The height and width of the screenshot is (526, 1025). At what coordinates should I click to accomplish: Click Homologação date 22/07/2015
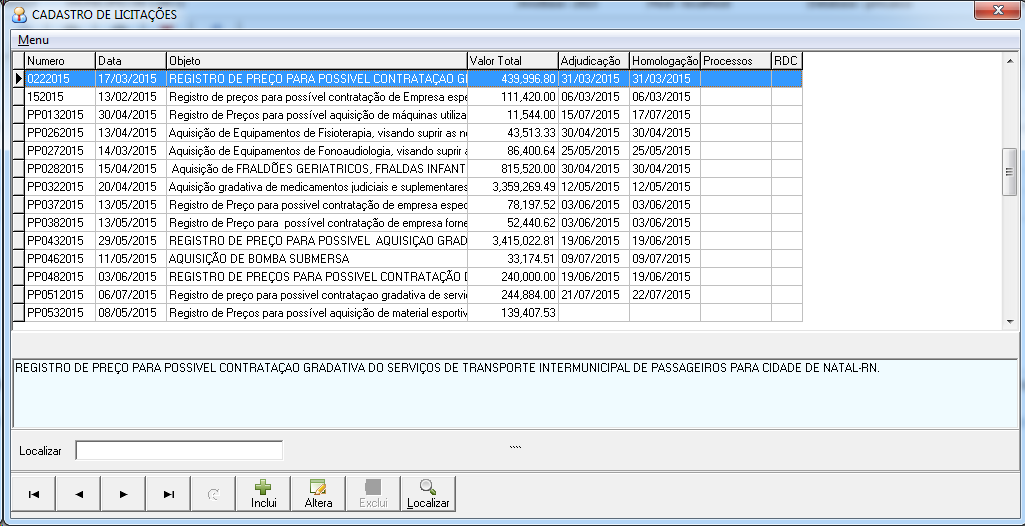(665, 295)
